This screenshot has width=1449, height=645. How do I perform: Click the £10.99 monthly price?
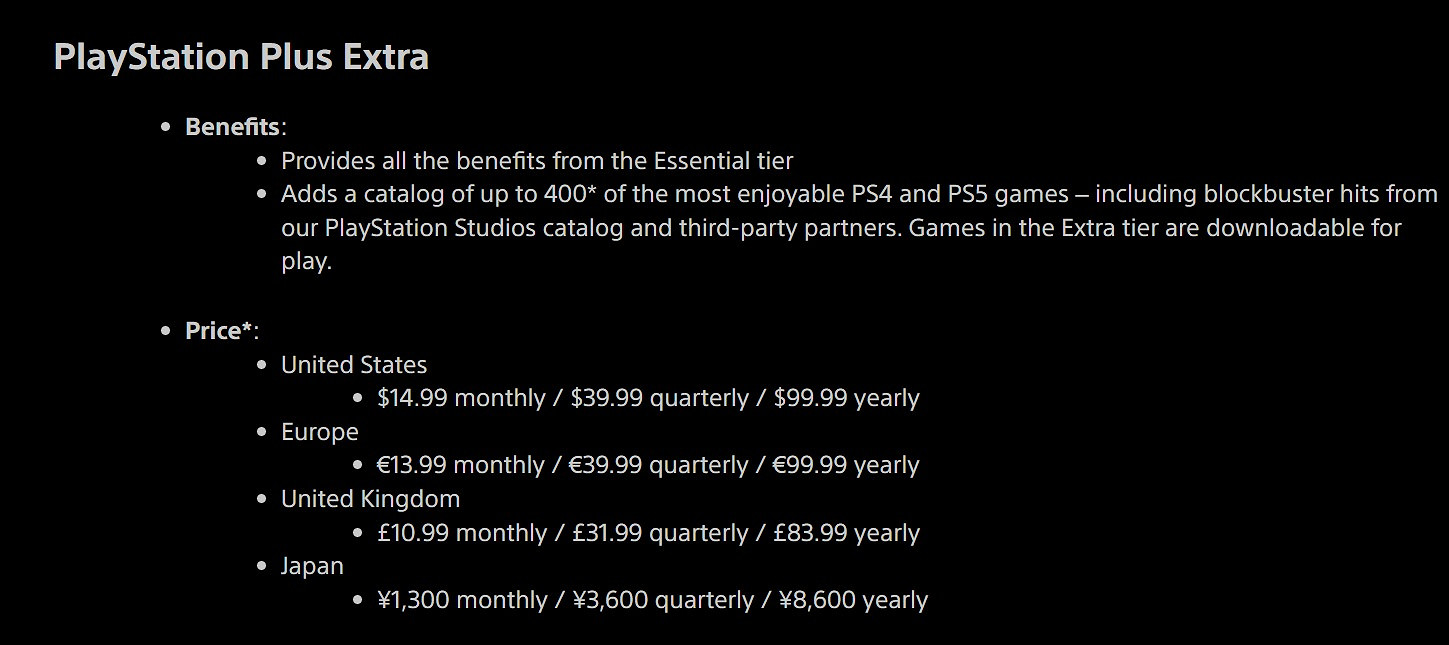461,533
